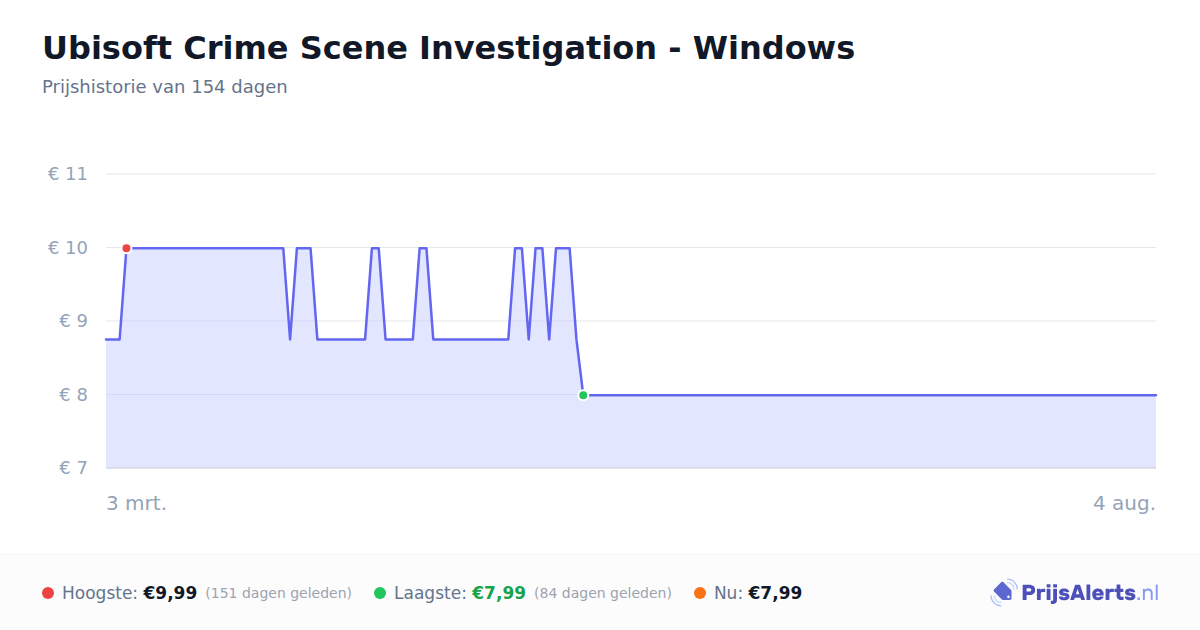Image resolution: width=1200 pixels, height=630 pixels.
Task: Select the title Ubisoft Crime Scene Investigation - Windows
Action: [448, 48]
